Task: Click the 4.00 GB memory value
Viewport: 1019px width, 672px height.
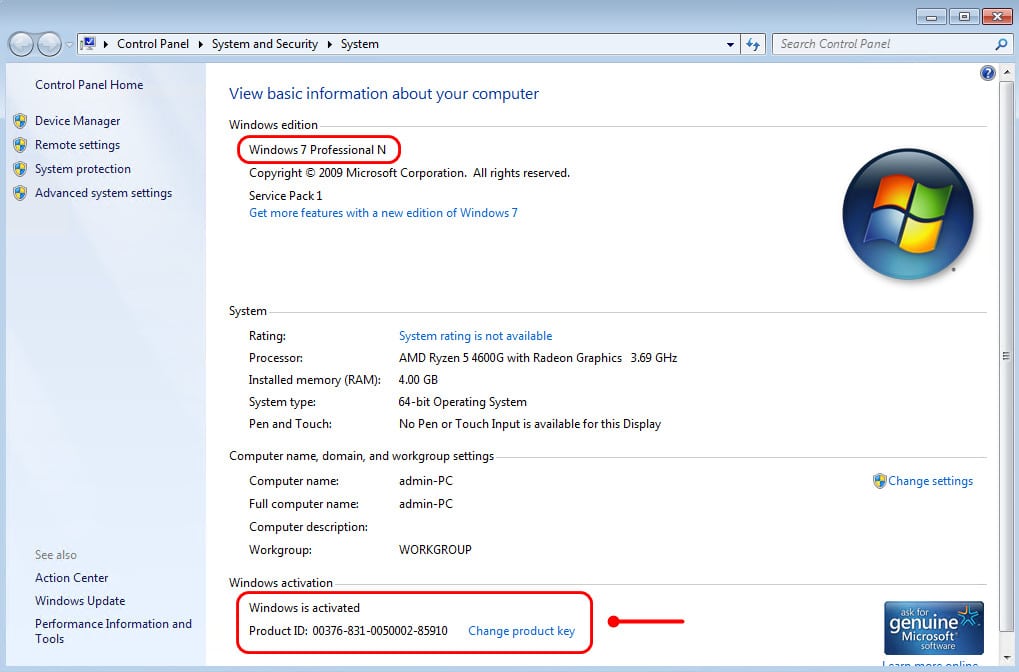Action: [418, 380]
